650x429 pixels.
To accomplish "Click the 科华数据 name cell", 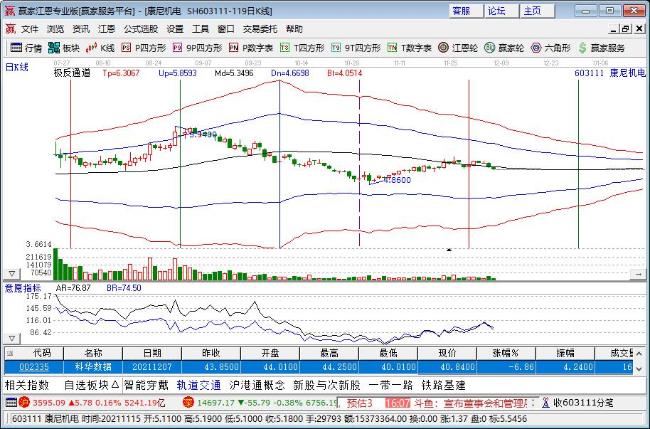I will click(93, 367).
